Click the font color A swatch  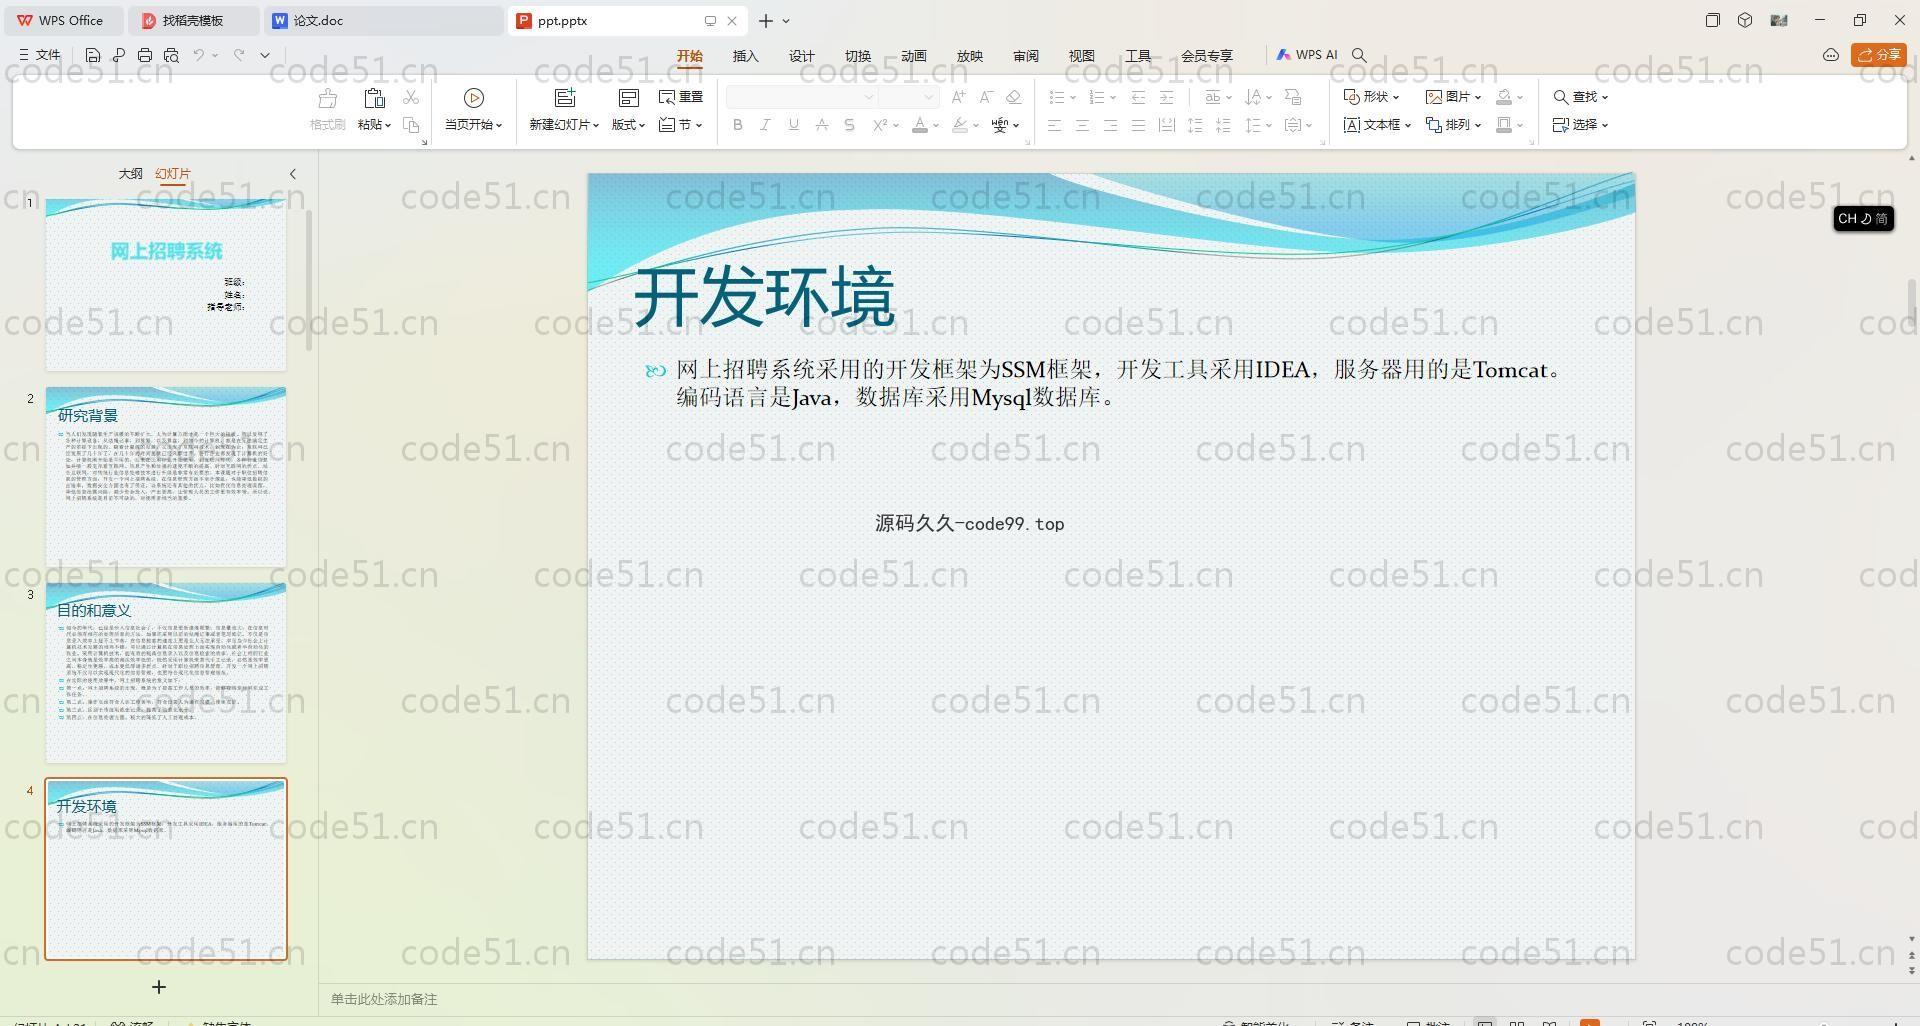click(x=920, y=125)
